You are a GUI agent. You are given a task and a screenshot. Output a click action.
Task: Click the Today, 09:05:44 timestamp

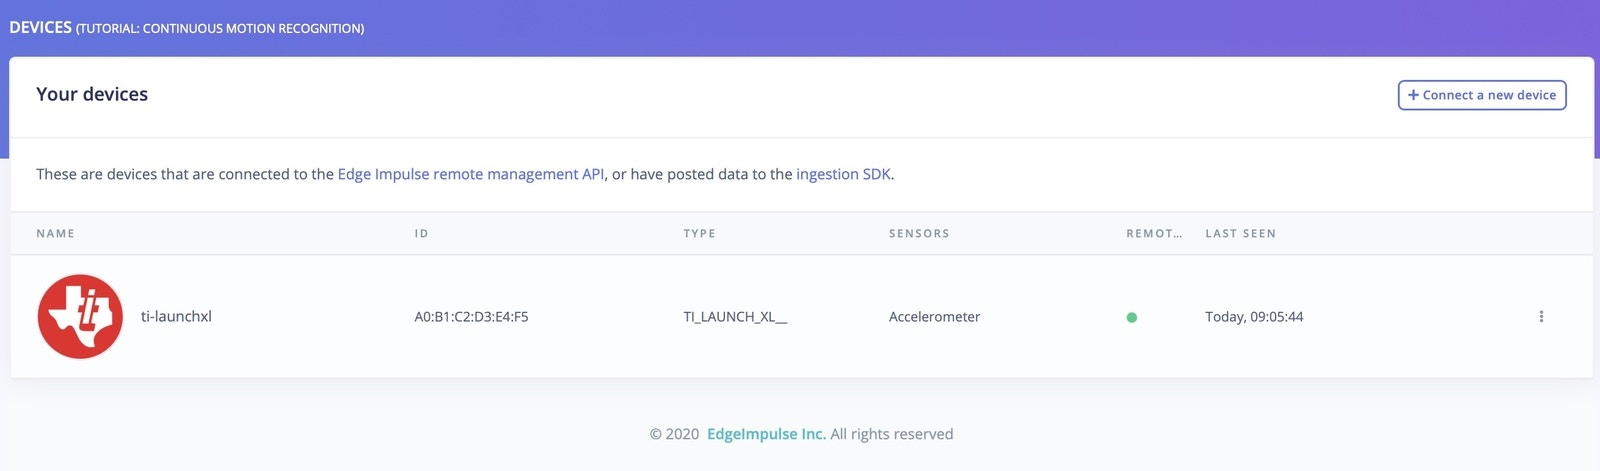point(1254,316)
